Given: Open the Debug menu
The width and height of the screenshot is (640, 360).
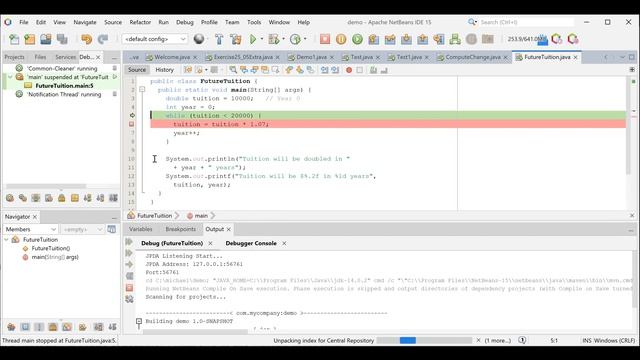Looking at the screenshot, I should pyautogui.click(x=184, y=22).
